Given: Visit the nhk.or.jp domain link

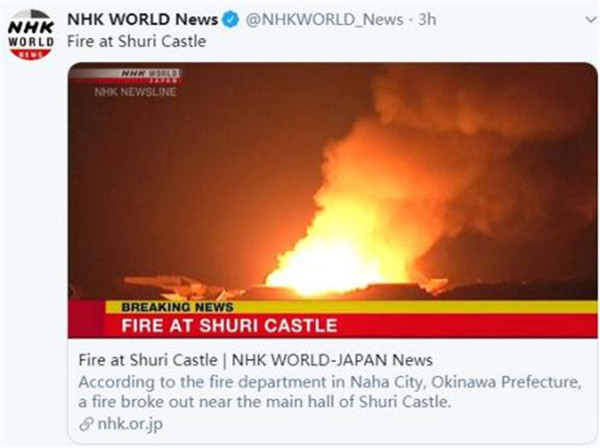Looking at the screenshot, I should 130,424.
